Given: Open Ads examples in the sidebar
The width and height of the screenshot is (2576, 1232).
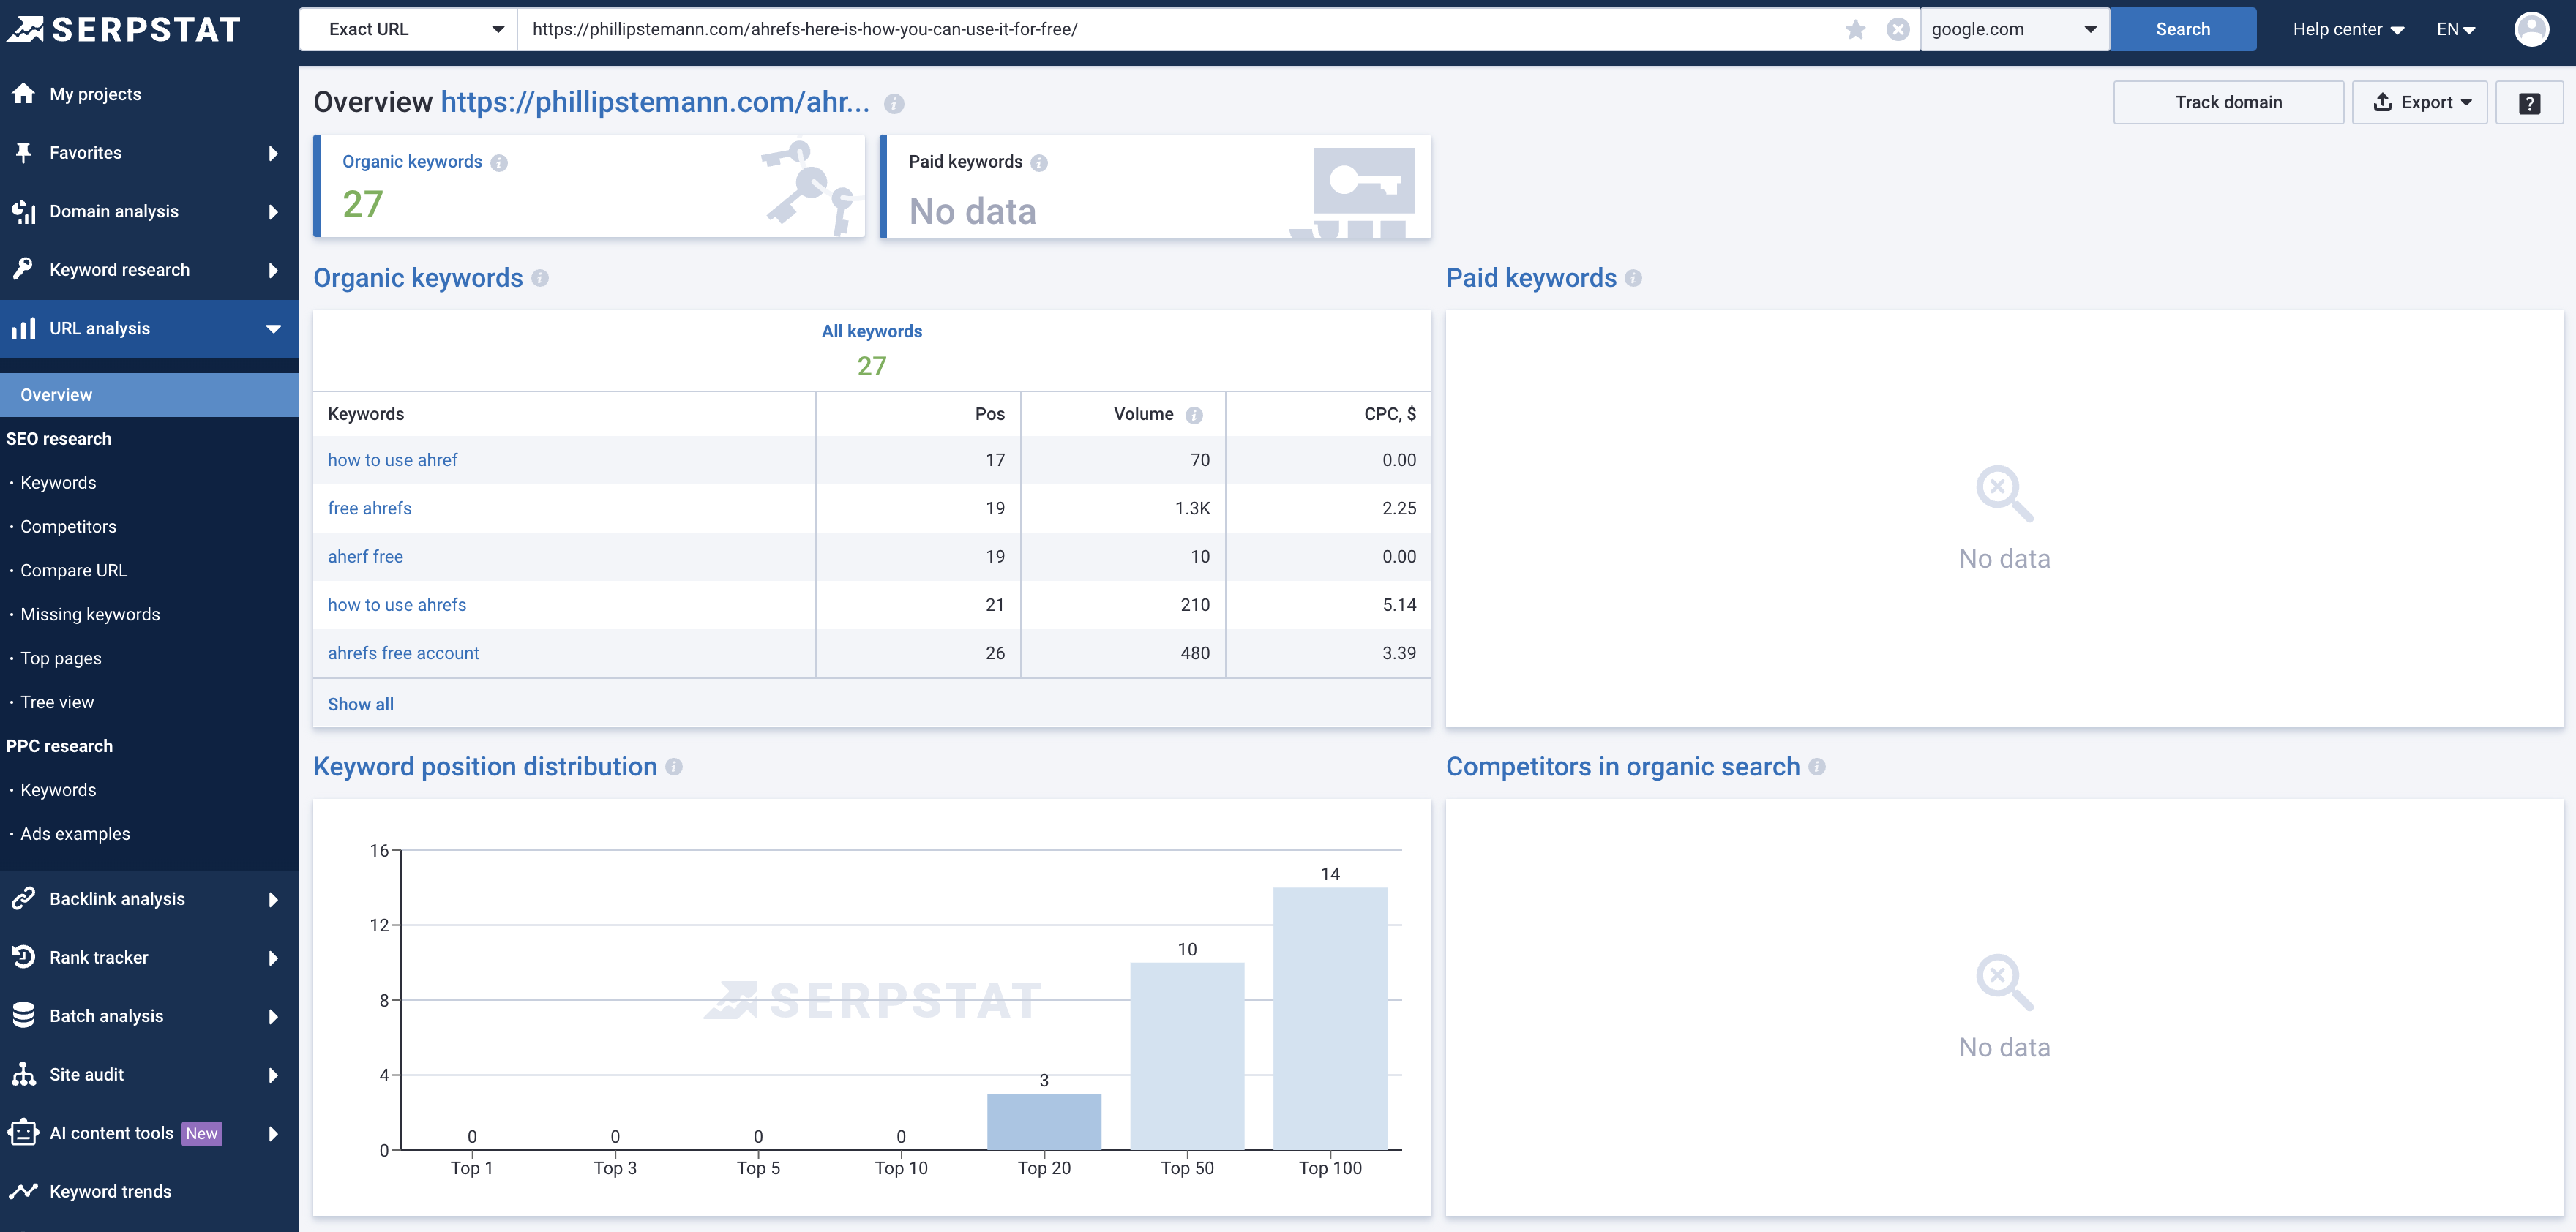Looking at the screenshot, I should point(75,834).
